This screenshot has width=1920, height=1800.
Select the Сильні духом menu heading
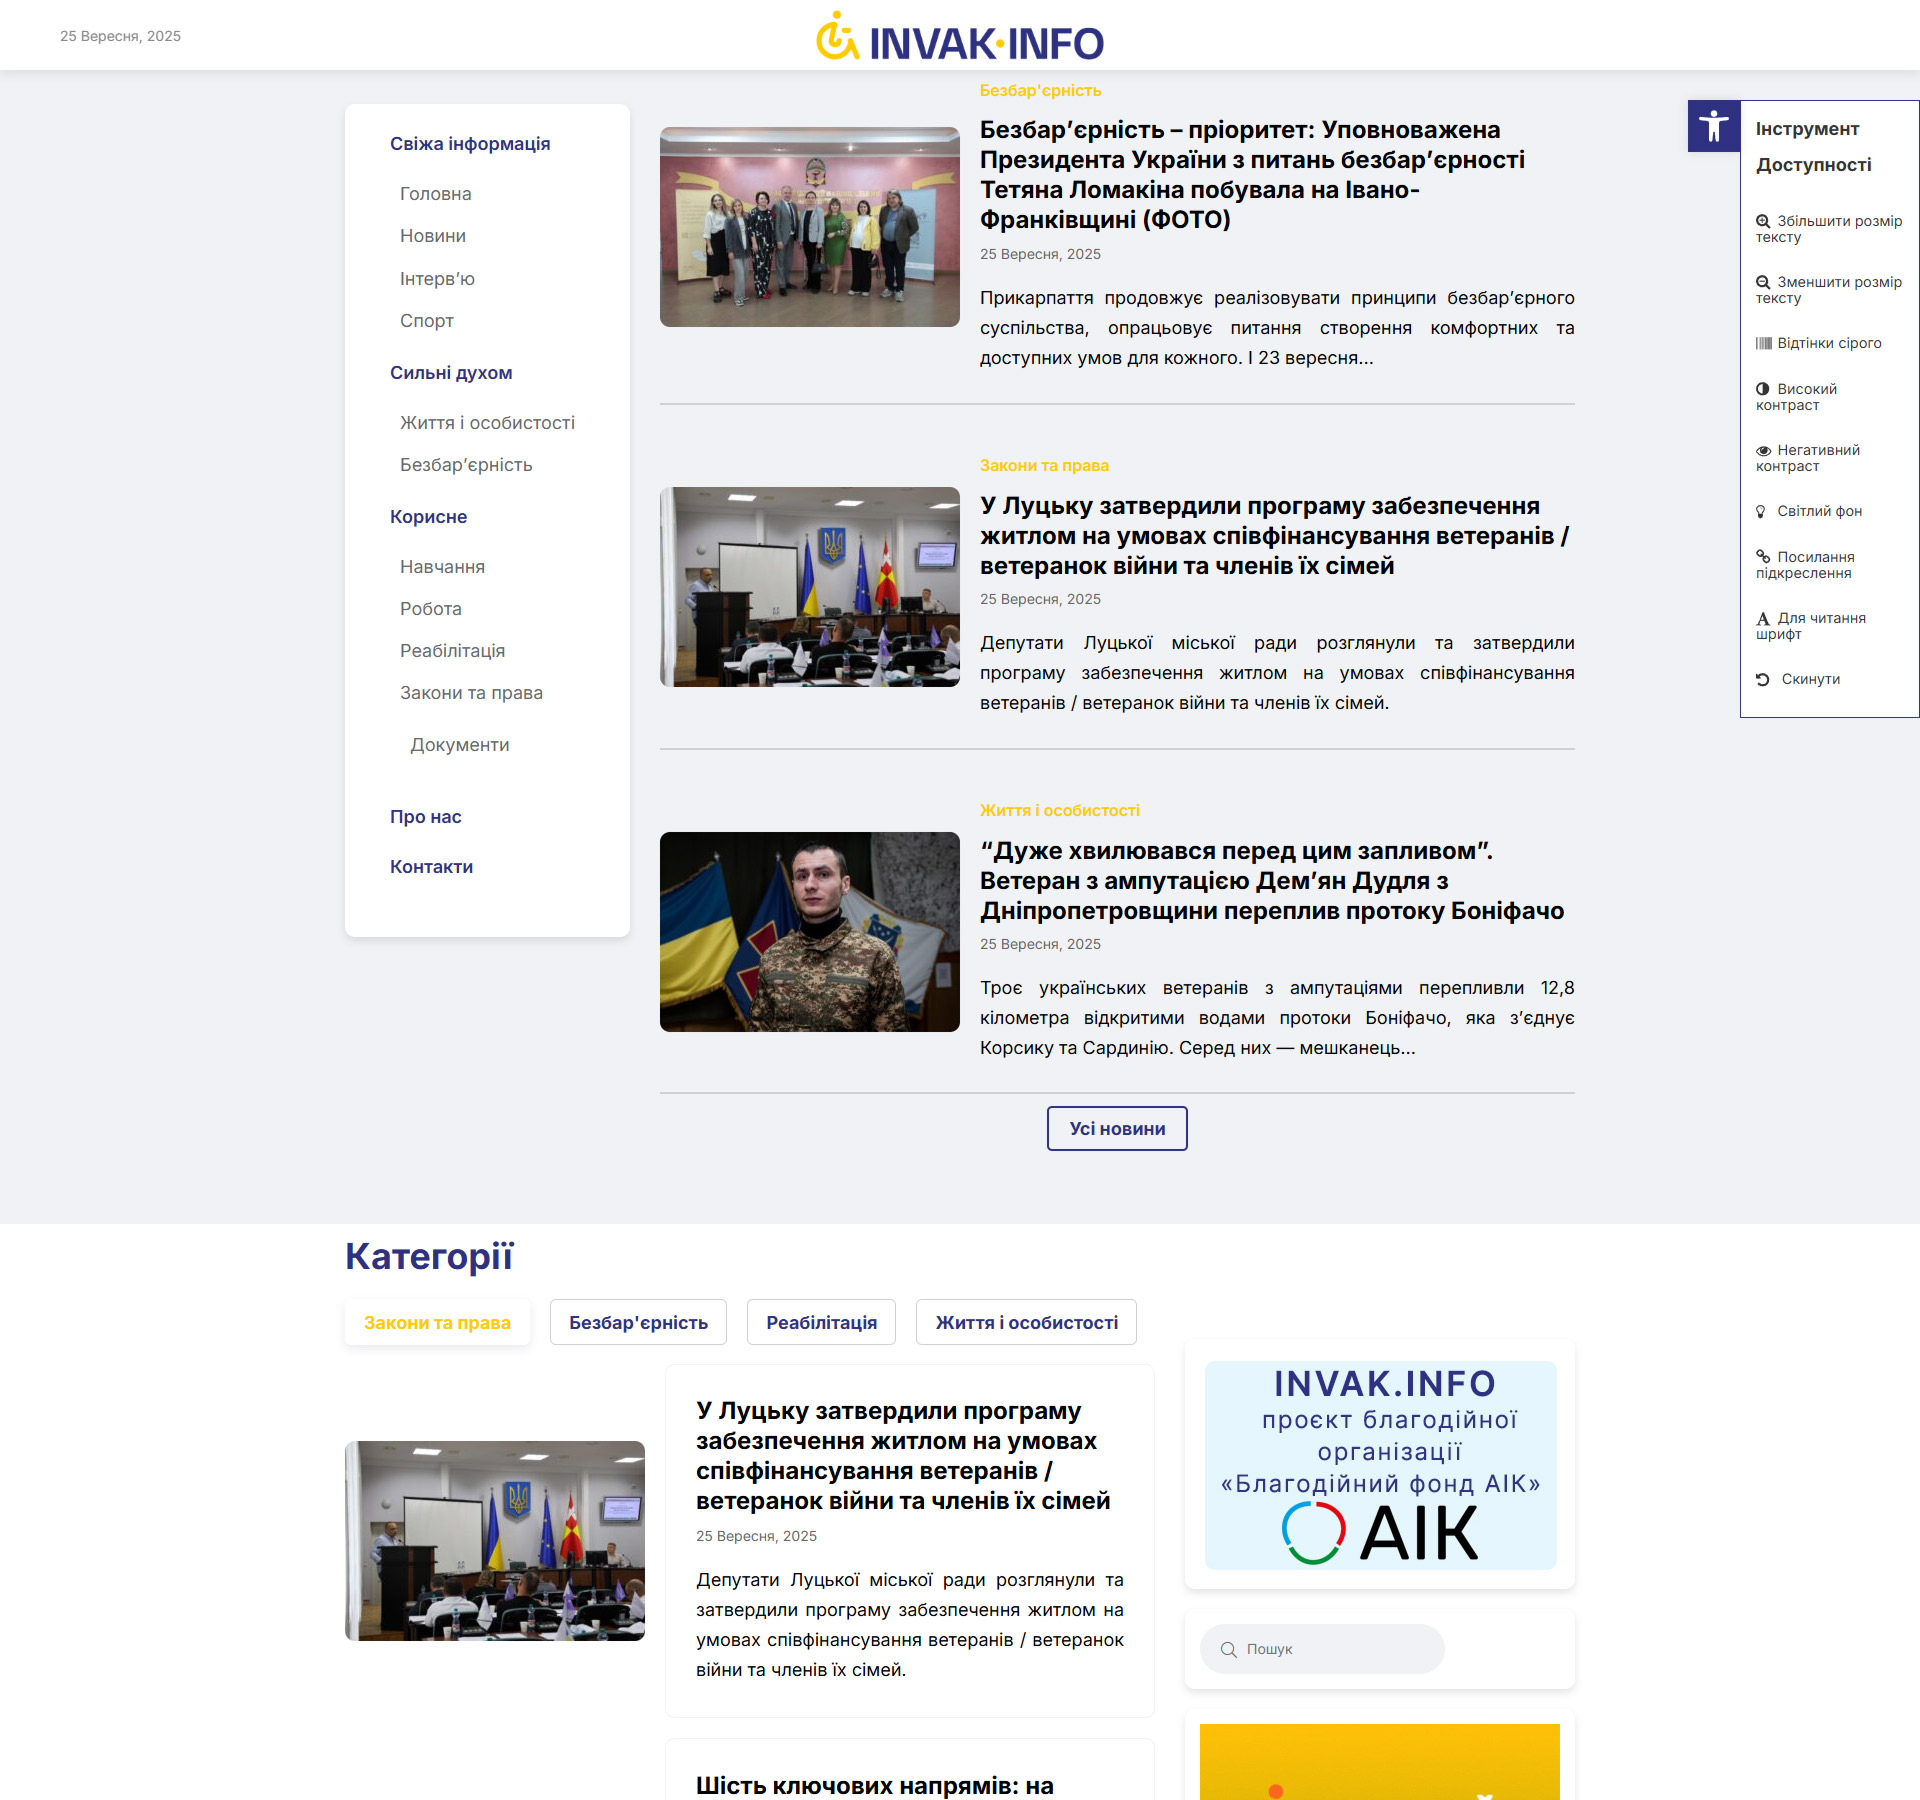click(x=451, y=373)
